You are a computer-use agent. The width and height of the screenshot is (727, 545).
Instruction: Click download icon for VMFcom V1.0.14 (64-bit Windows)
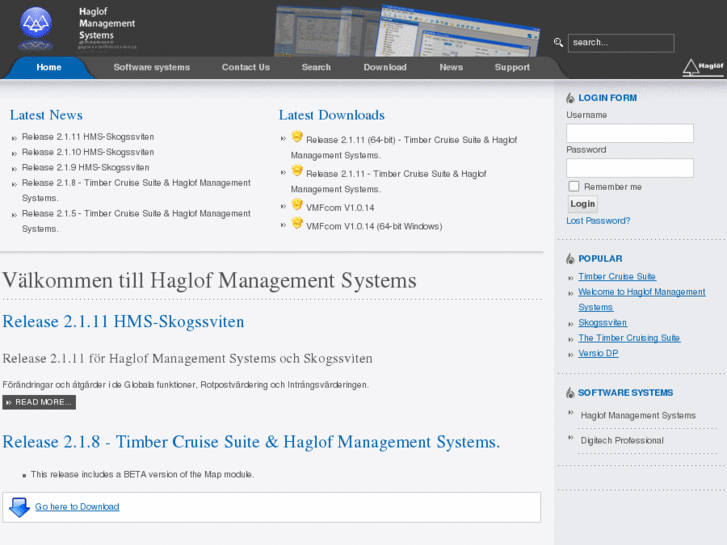pos(297,223)
